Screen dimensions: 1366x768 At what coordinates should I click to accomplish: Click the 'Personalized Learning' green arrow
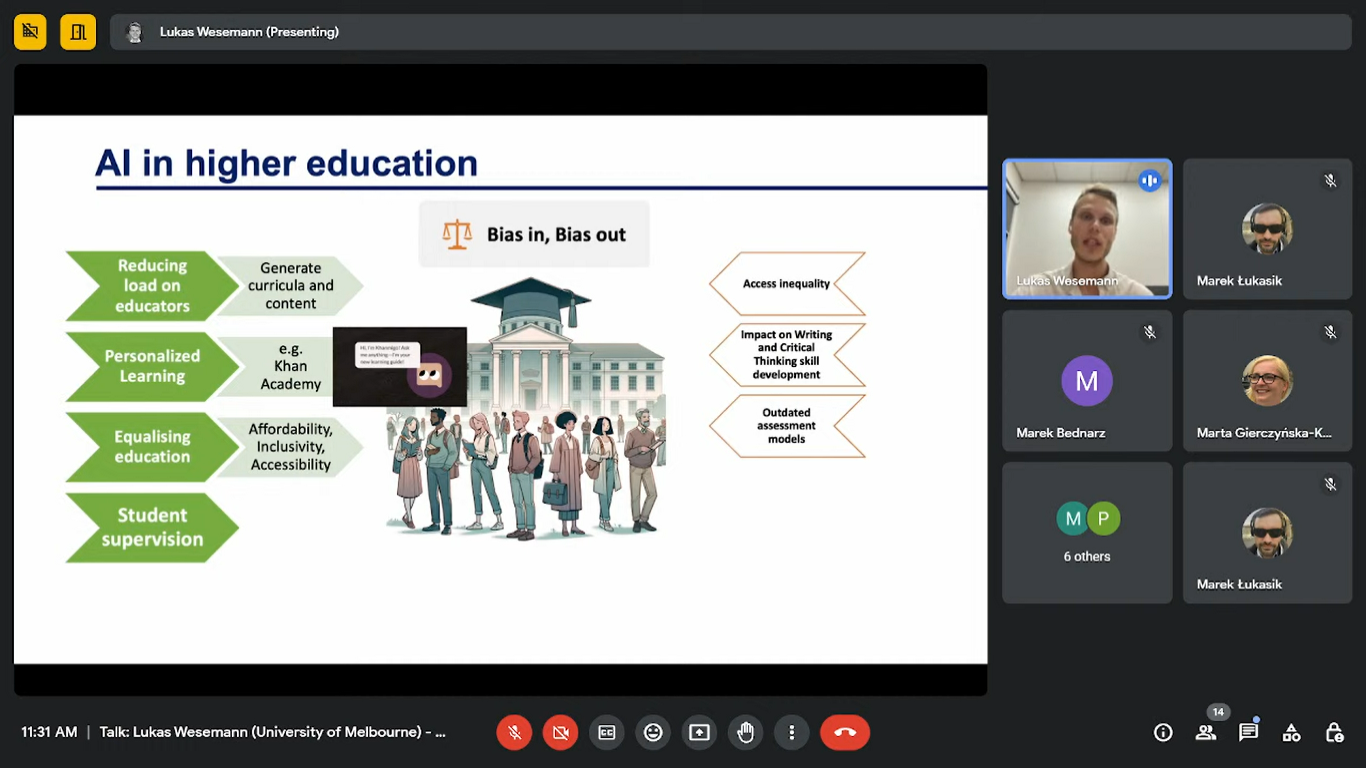pyautogui.click(x=152, y=366)
